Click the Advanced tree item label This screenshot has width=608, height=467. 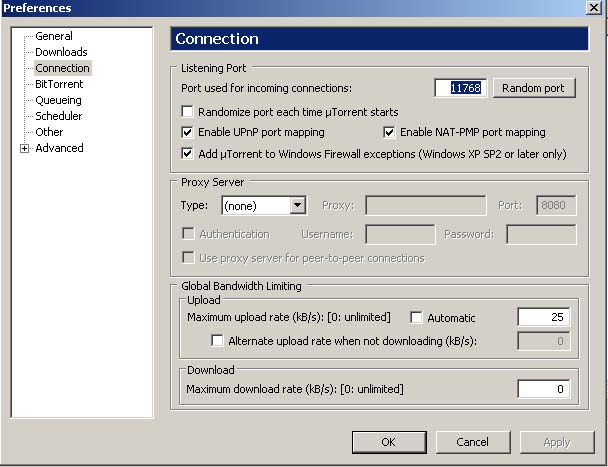pyautogui.click(x=59, y=148)
